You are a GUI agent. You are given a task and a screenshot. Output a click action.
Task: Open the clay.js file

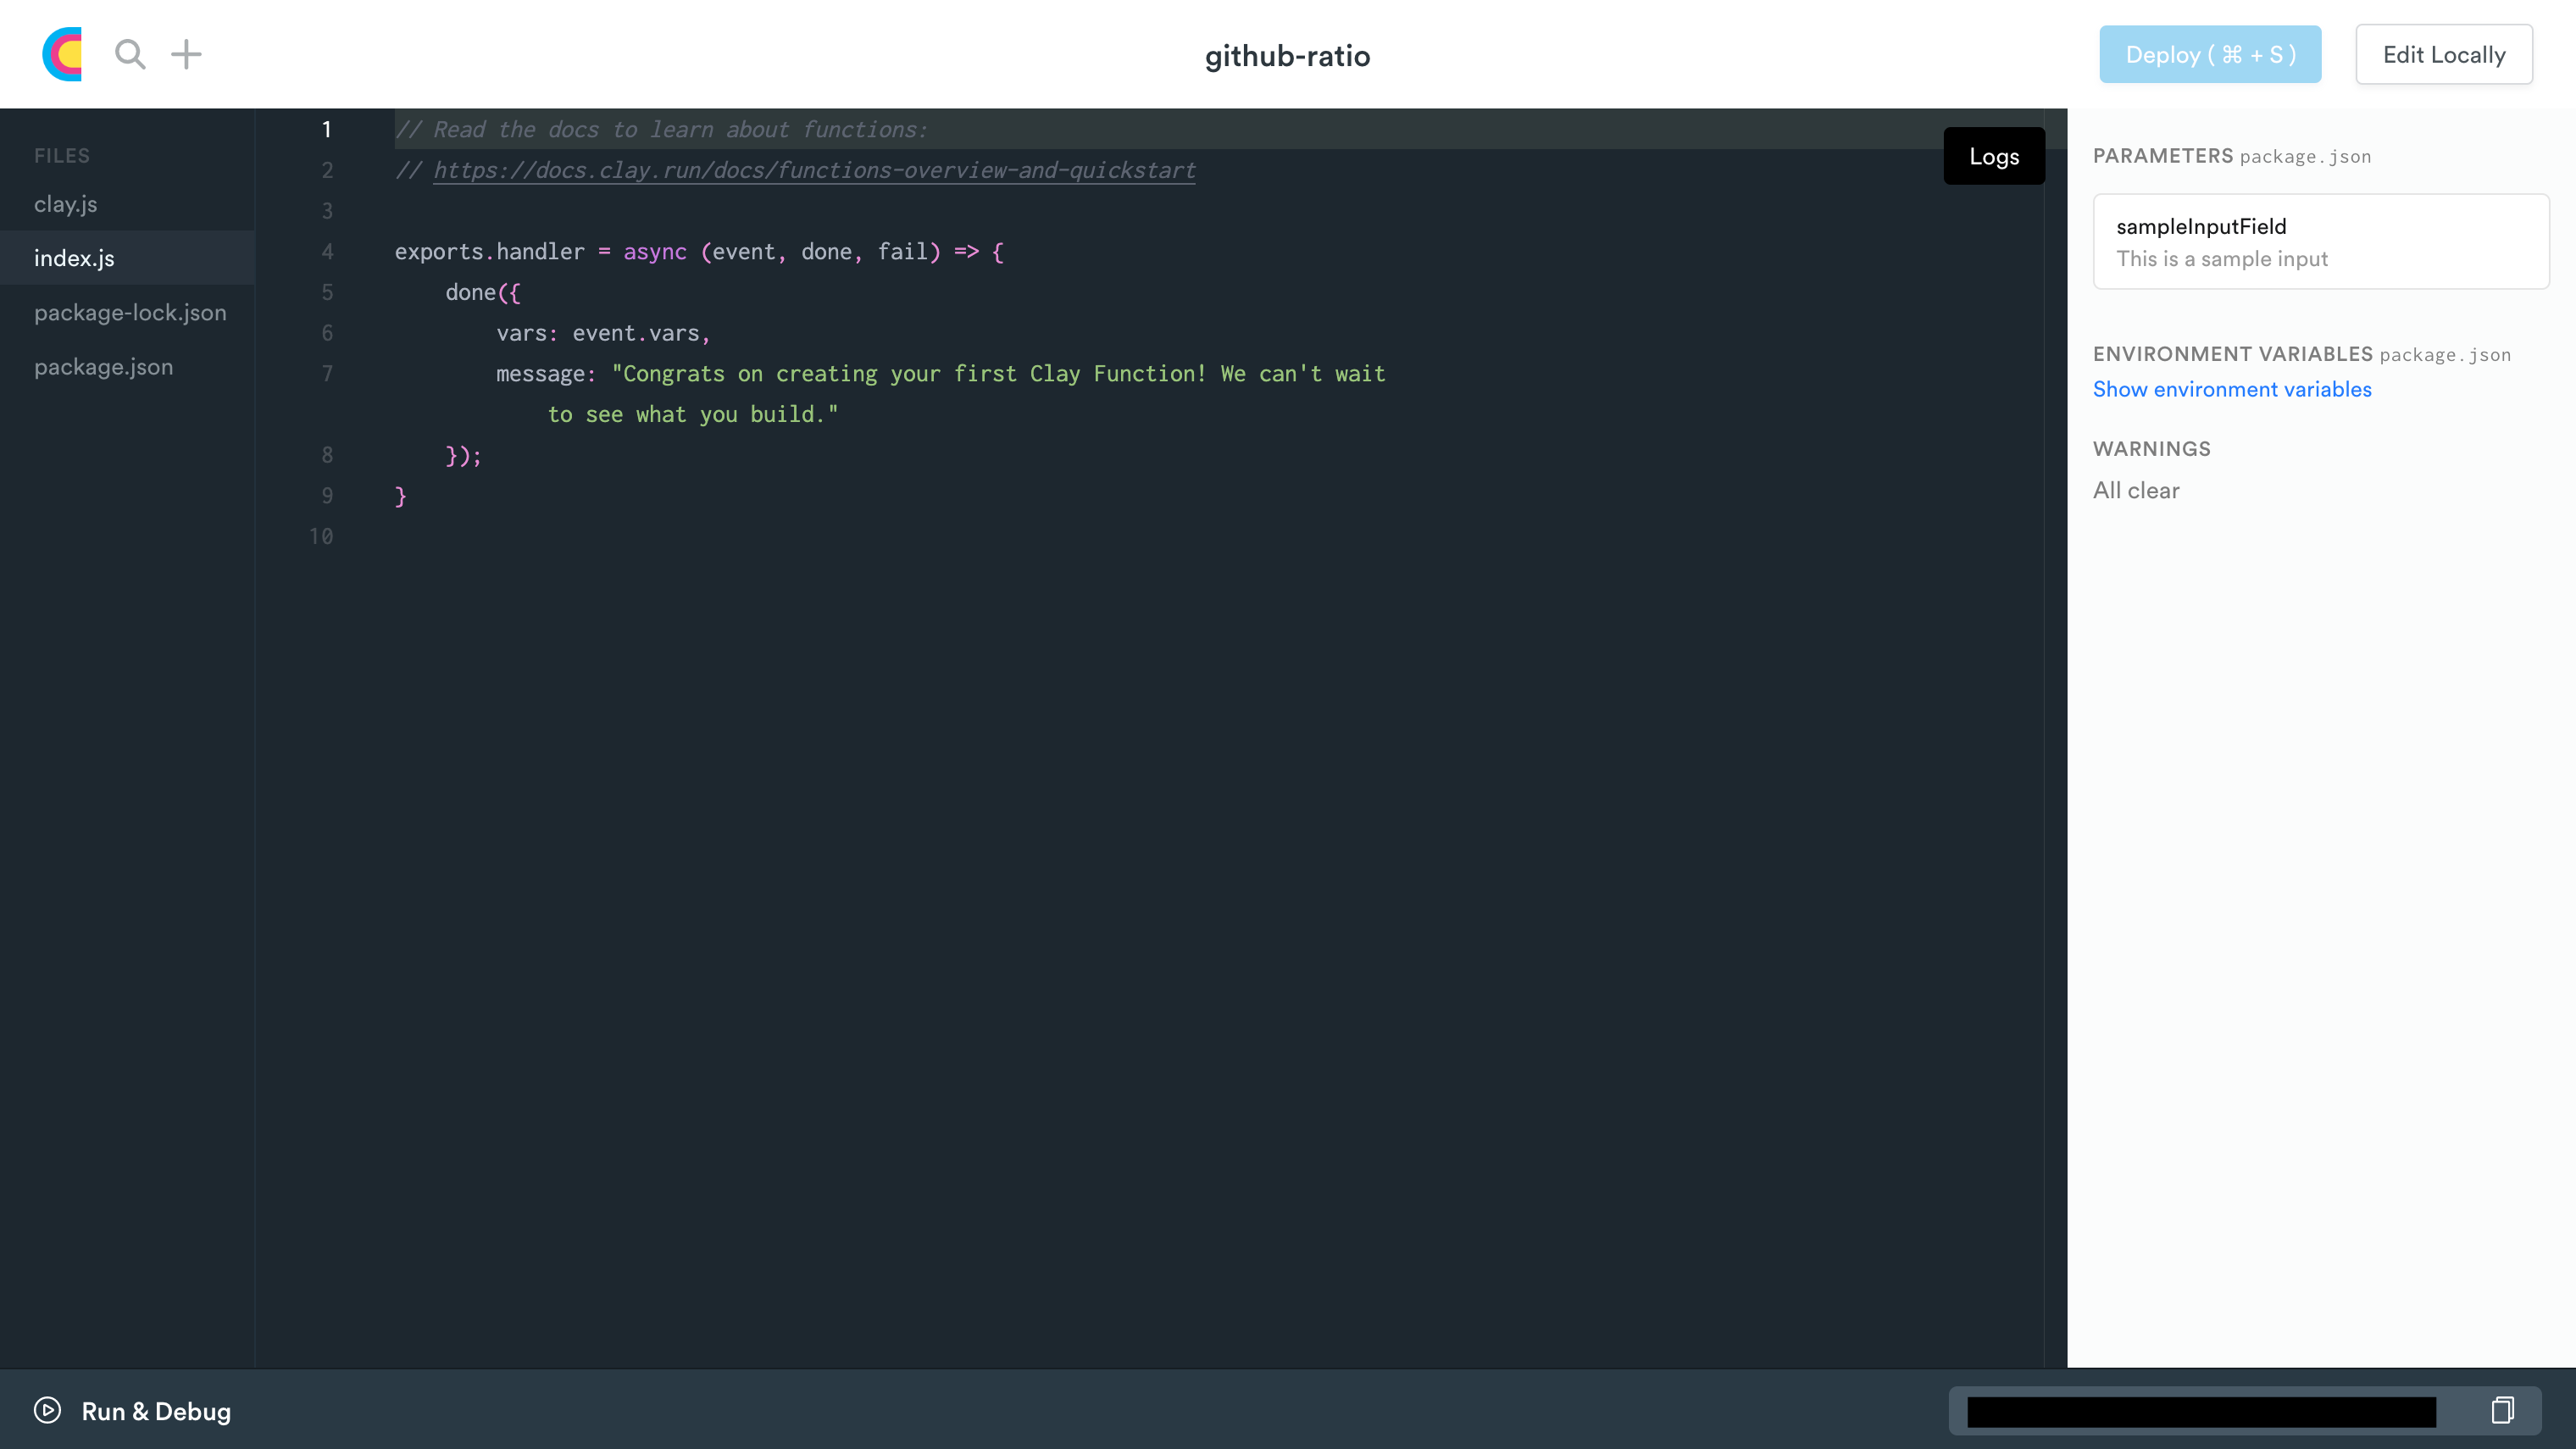(66, 204)
